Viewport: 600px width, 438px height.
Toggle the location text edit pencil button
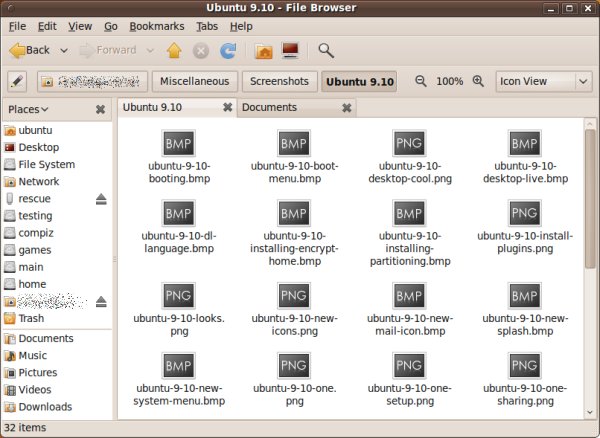(x=17, y=81)
